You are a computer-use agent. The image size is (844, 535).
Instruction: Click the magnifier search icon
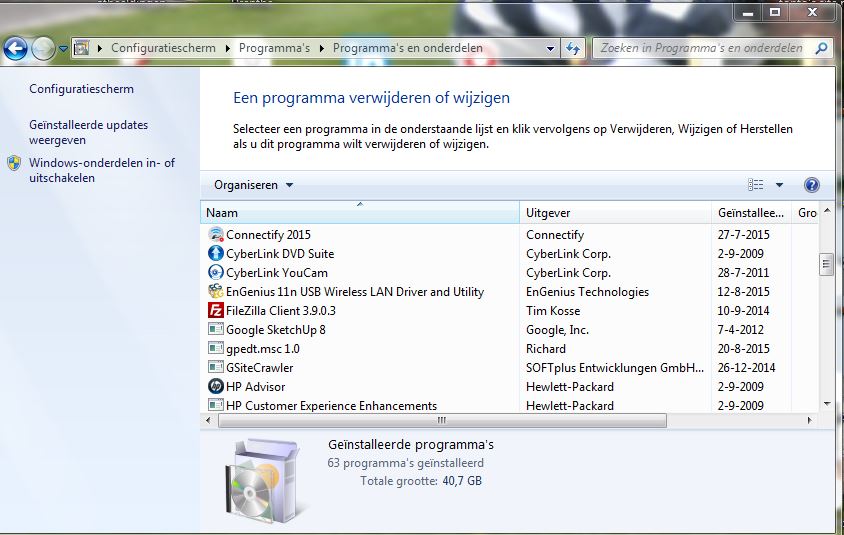821,48
